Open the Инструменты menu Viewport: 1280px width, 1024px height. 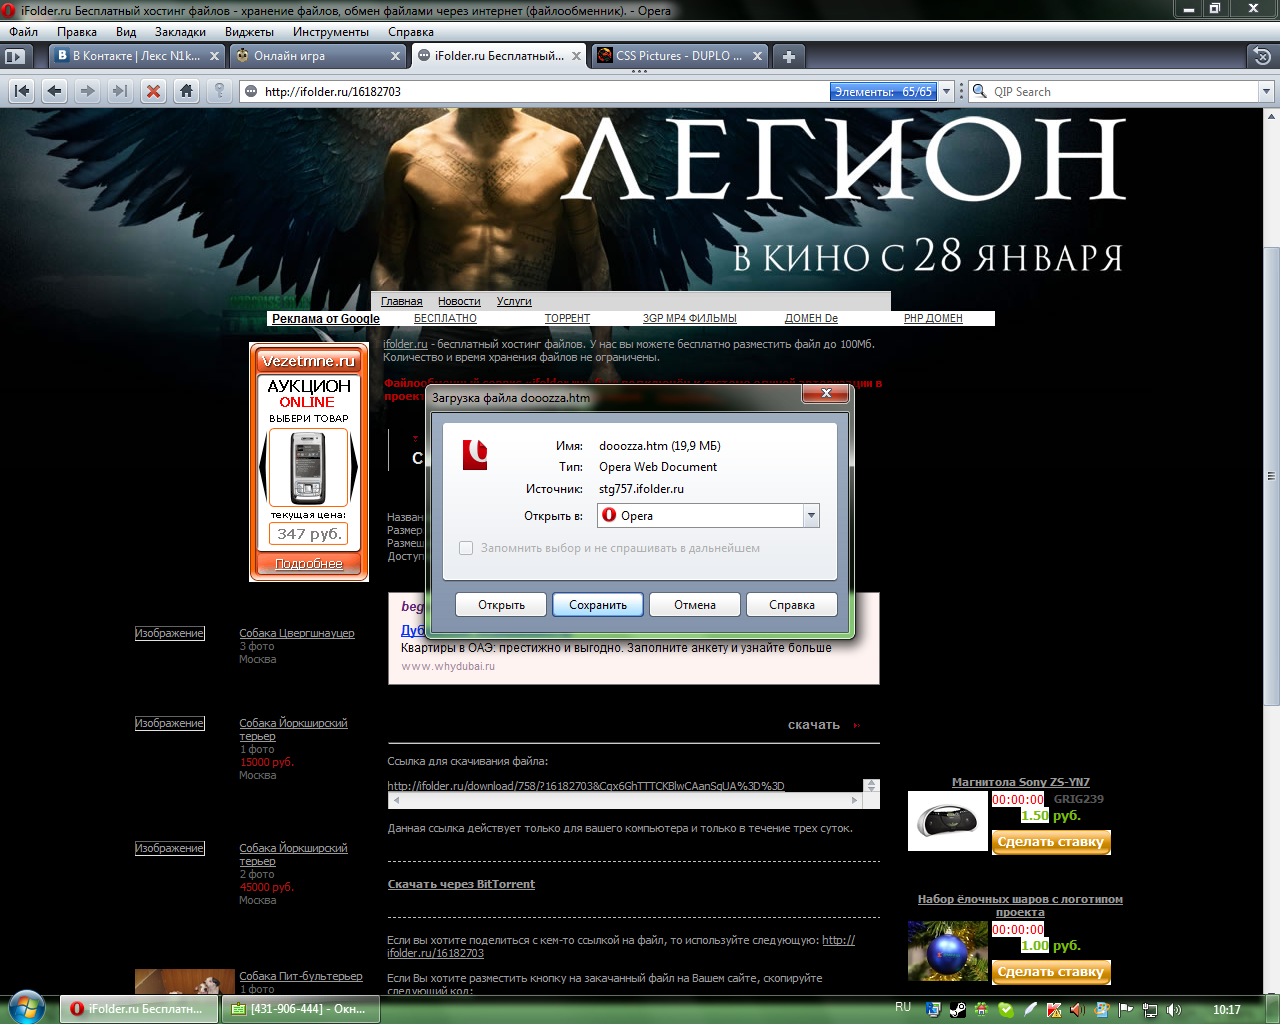pos(331,32)
